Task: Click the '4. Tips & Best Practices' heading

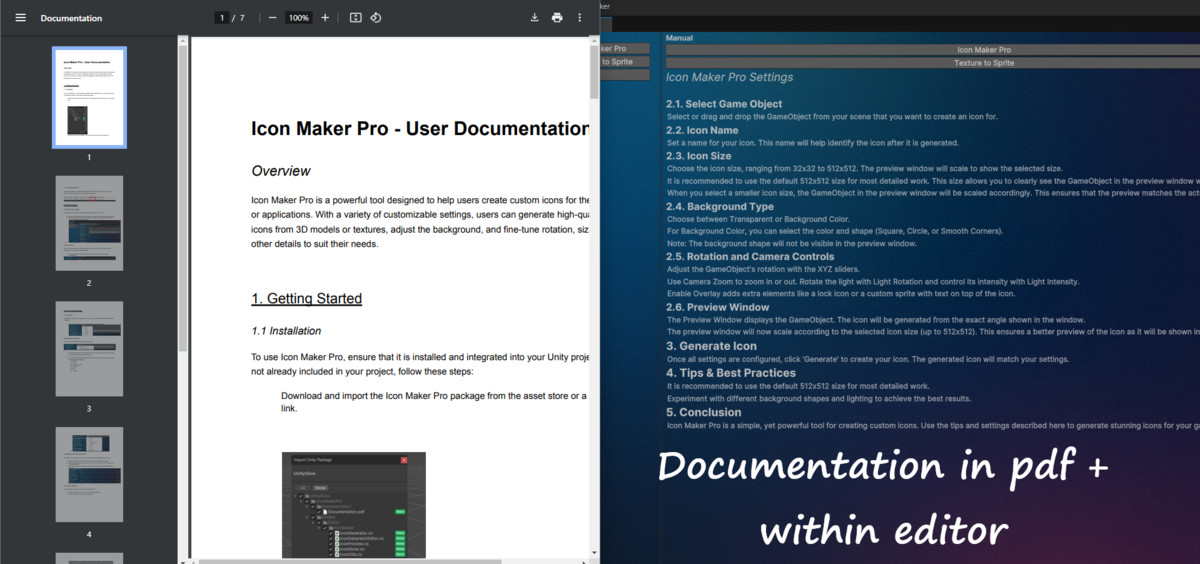Action: [731, 373]
